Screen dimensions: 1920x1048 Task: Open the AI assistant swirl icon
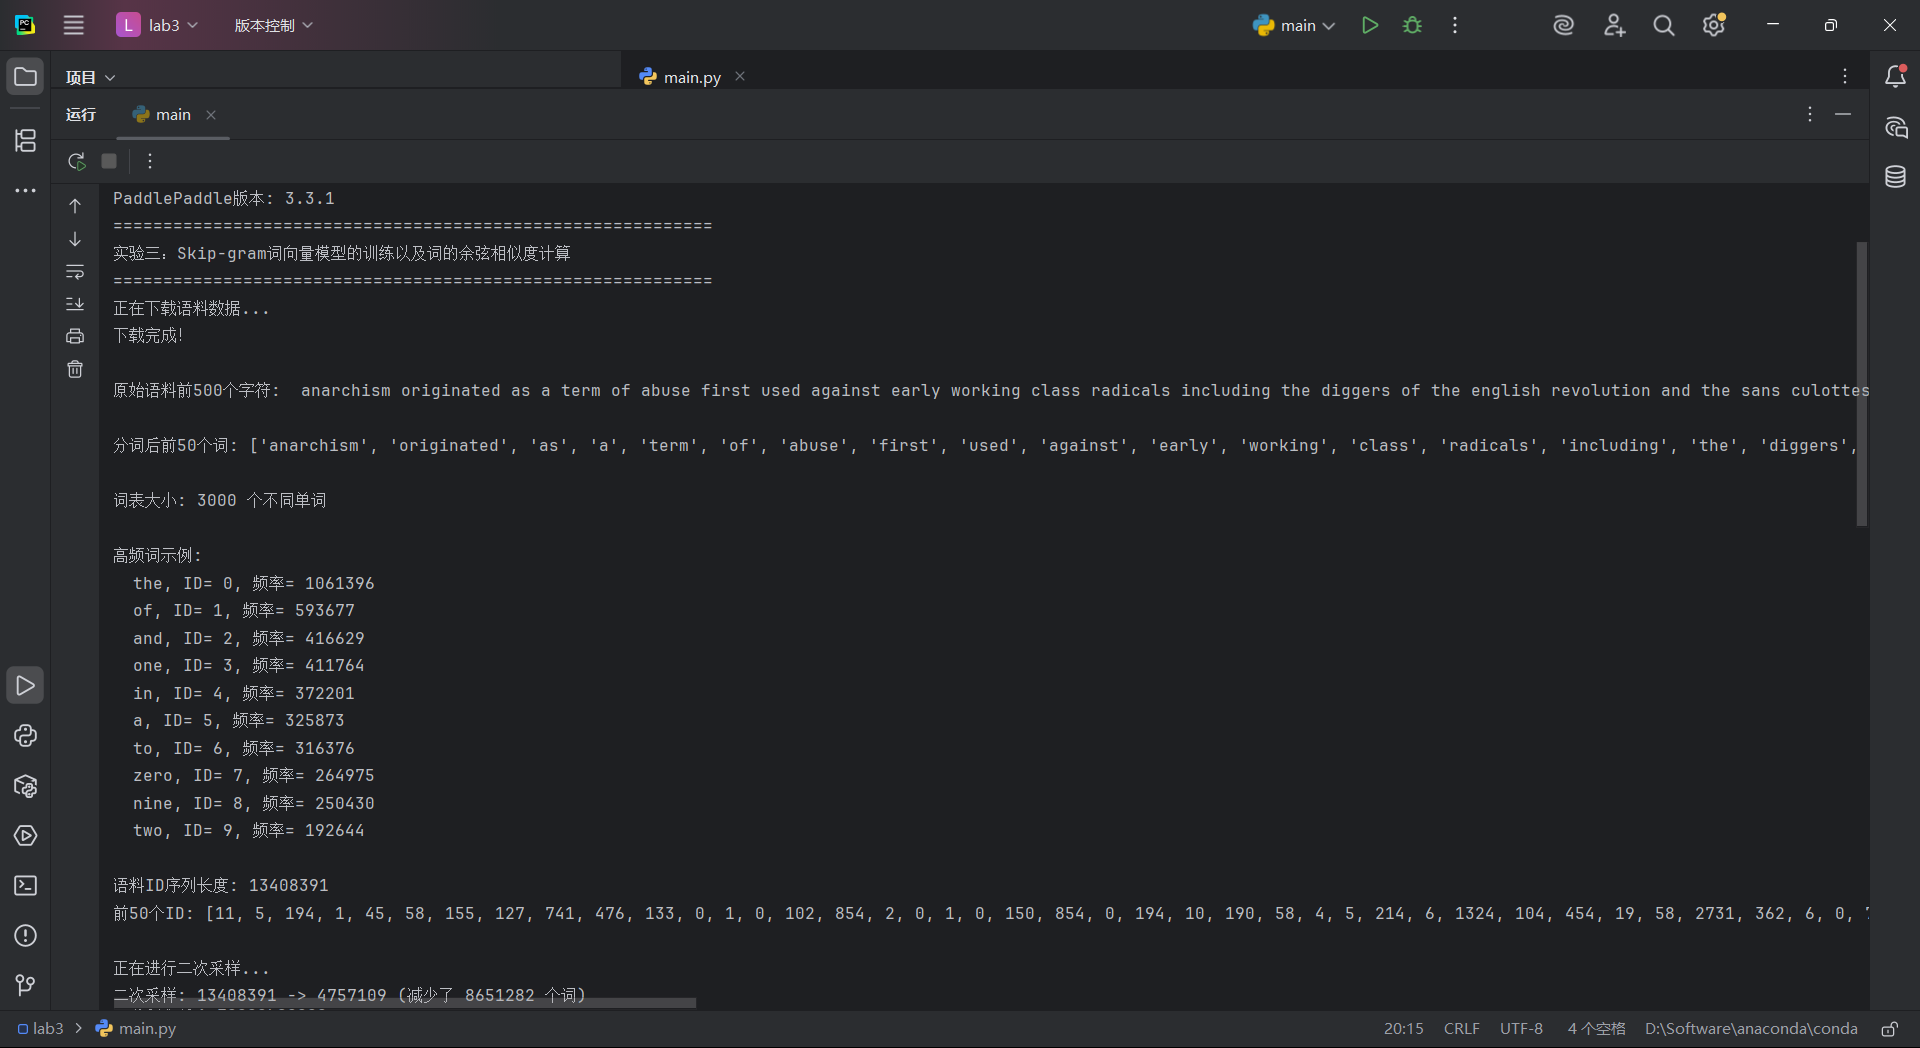pyautogui.click(x=1564, y=25)
